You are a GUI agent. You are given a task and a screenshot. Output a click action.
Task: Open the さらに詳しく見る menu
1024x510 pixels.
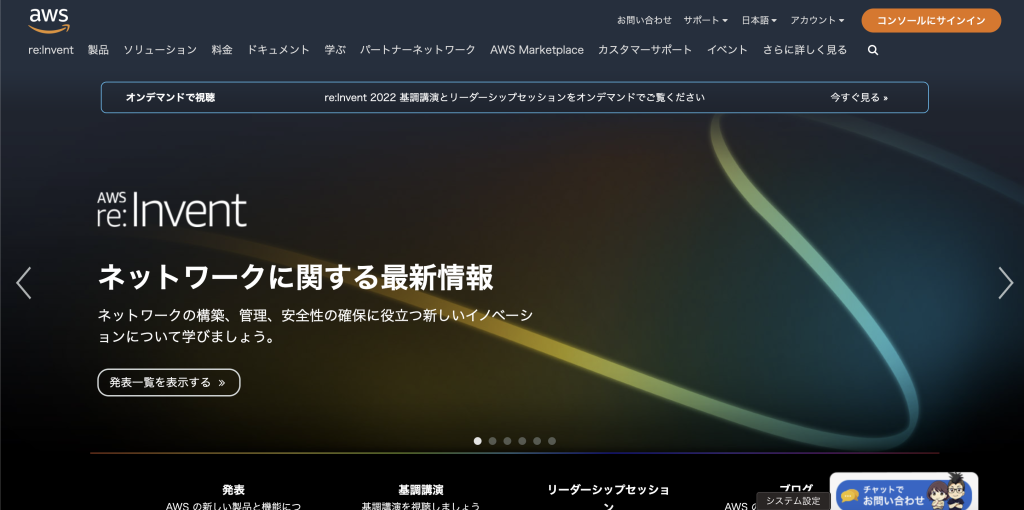tap(805, 50)
